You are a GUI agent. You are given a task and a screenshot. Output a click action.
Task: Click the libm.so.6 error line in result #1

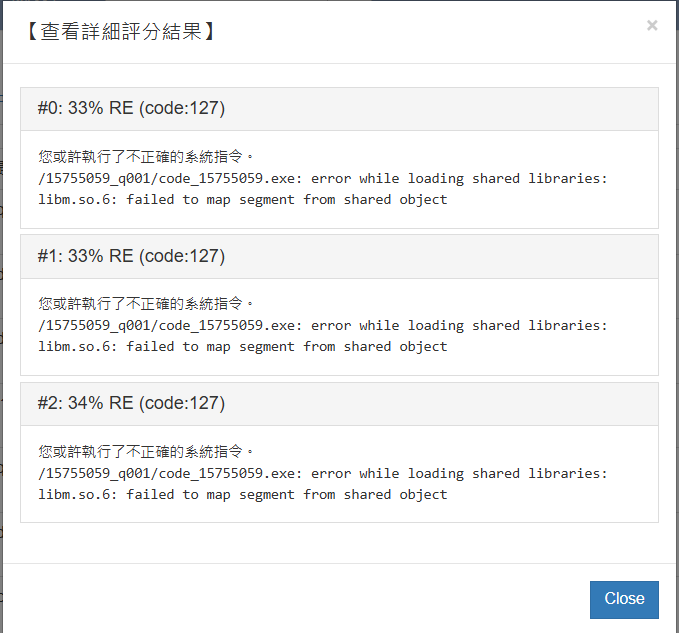click(x=243, y=346)
